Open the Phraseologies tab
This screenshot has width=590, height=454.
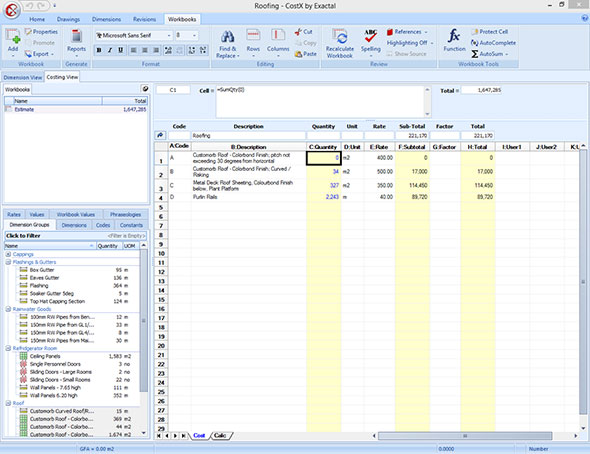pyautogui.click(x=125, y=214)
